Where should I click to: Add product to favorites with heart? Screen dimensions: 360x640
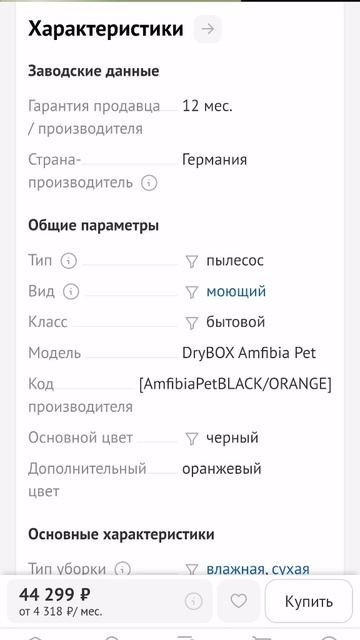[239, 601]
